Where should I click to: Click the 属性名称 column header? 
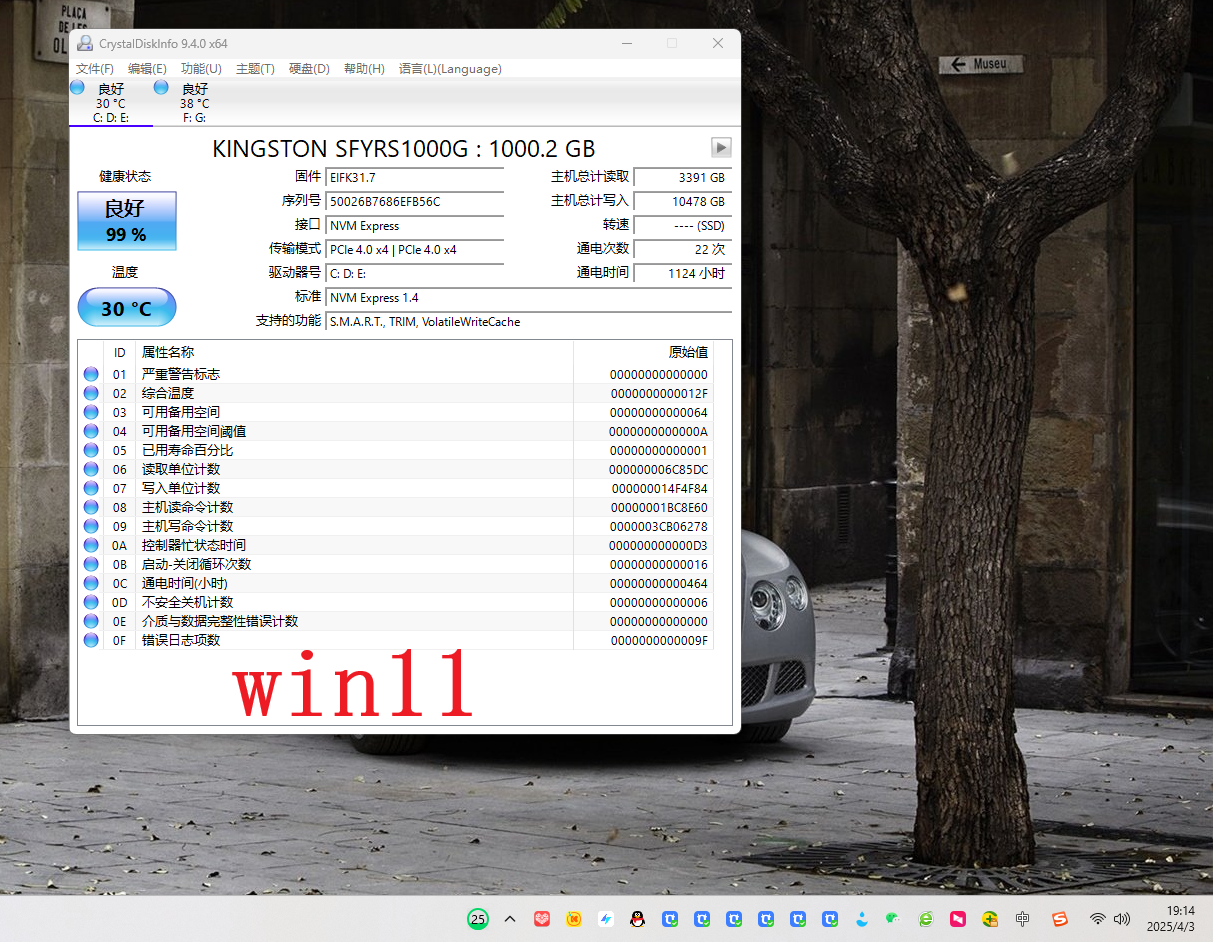(x=168, y=352)
